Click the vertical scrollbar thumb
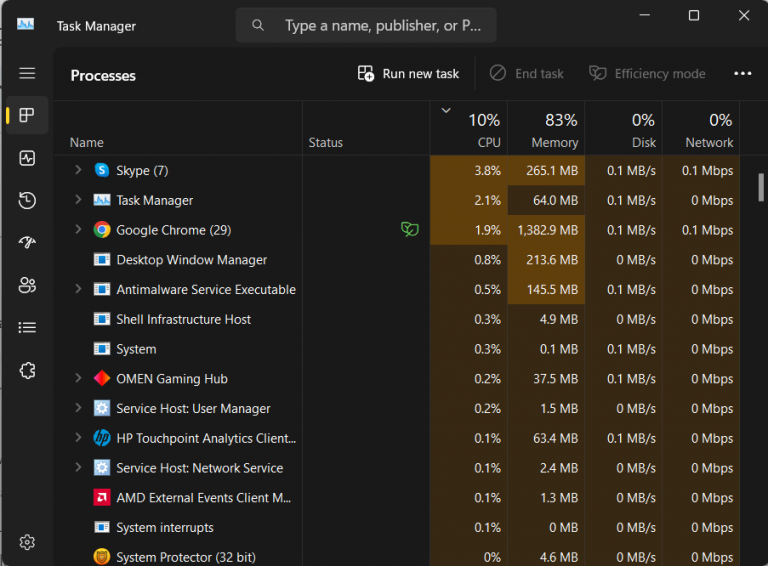The image size is (768, 566). click(x=761, y=187)
